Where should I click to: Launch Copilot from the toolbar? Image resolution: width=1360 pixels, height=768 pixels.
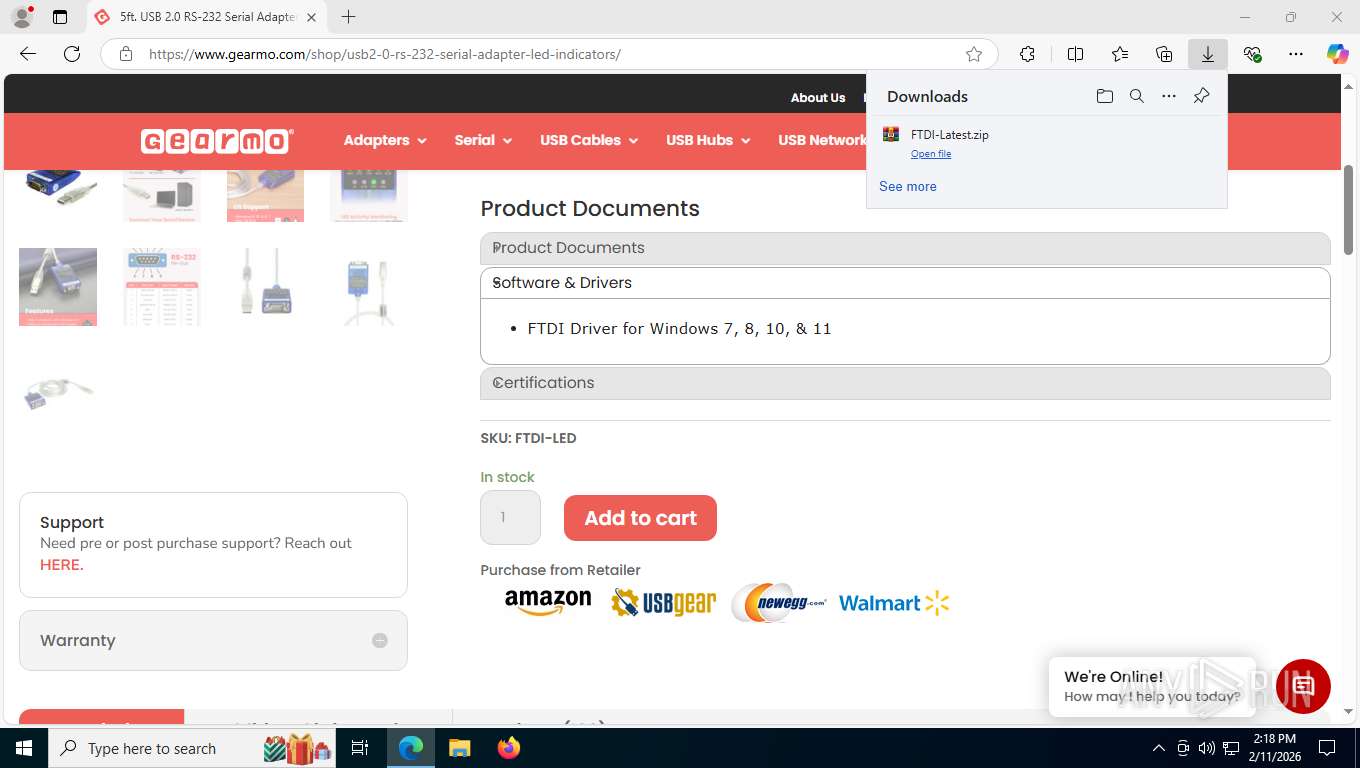tap(1337, 54)
